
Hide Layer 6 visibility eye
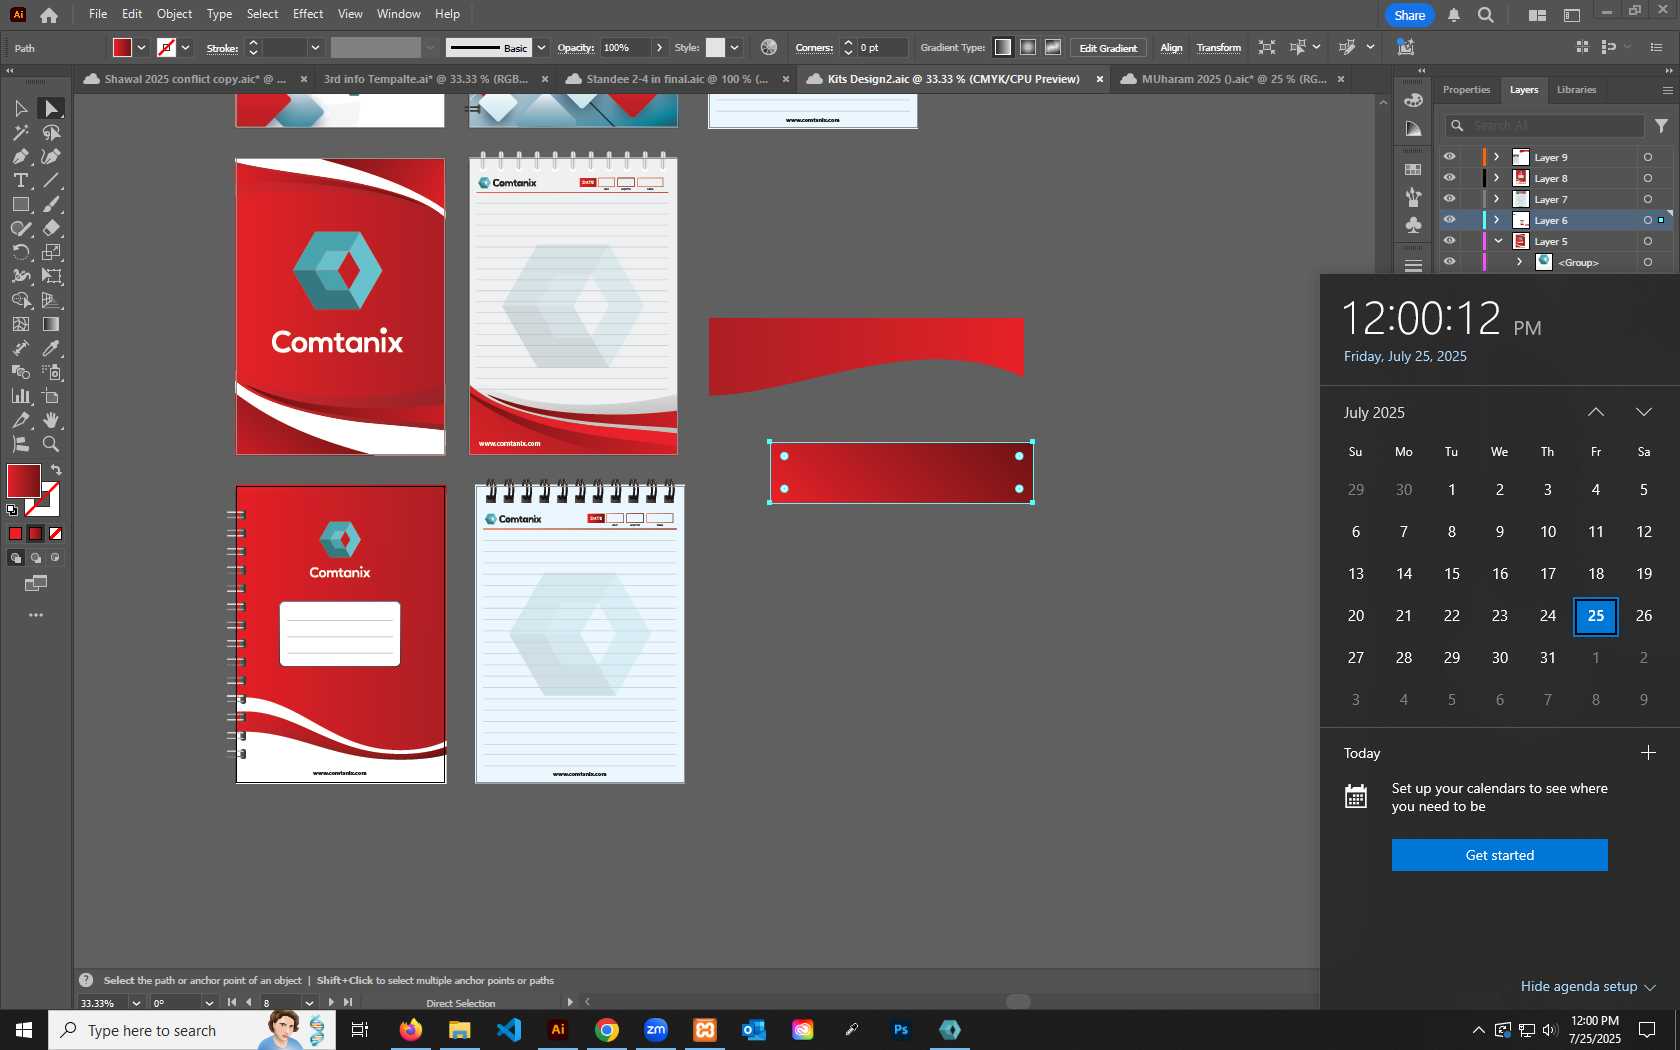coord(1449,220)
